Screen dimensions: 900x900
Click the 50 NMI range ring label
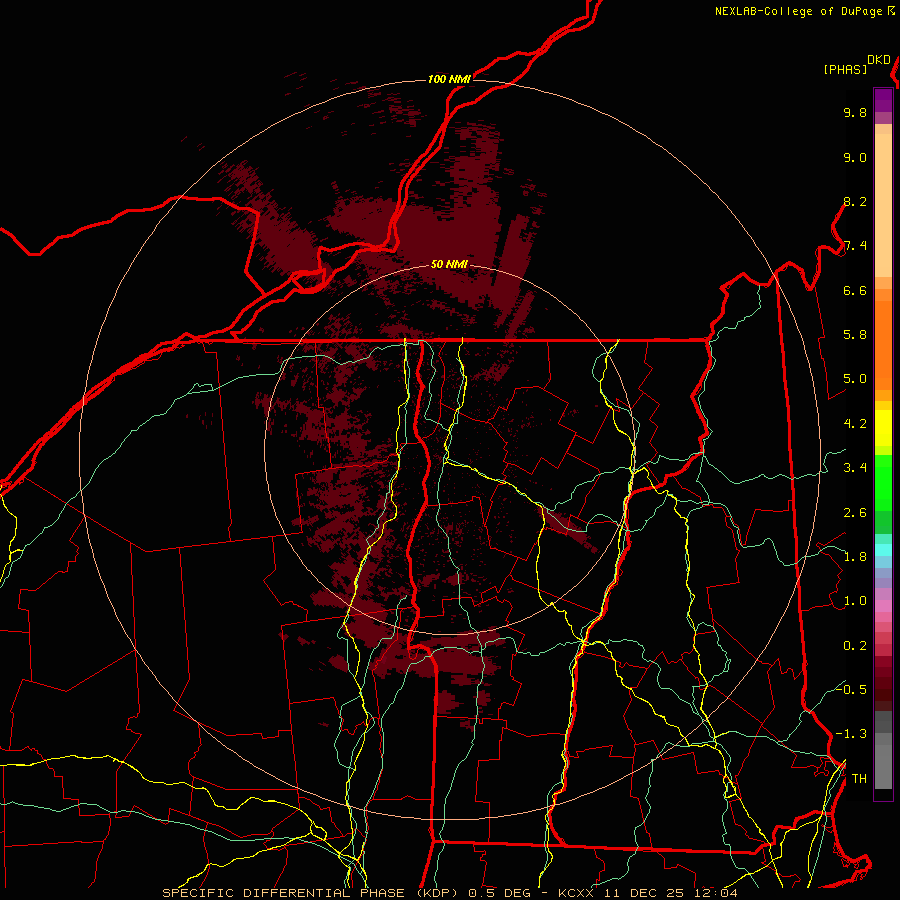point(449,264)
